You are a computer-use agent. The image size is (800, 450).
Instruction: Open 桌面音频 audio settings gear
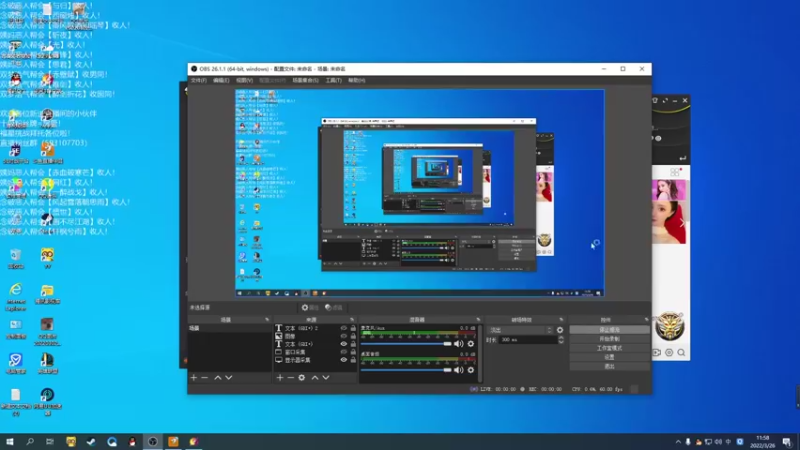(x=471, y=370)
